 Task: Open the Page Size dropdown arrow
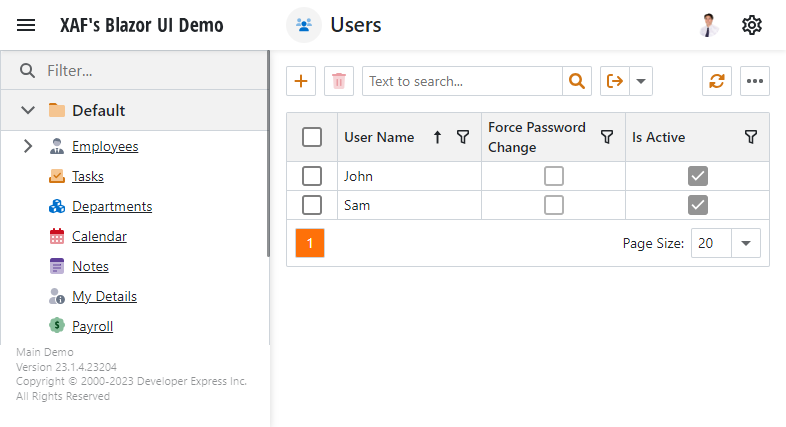[746, 243]
